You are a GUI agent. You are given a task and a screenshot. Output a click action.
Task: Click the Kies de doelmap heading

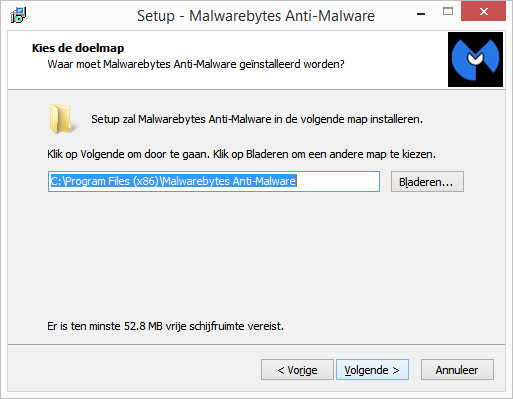(78, 48)
